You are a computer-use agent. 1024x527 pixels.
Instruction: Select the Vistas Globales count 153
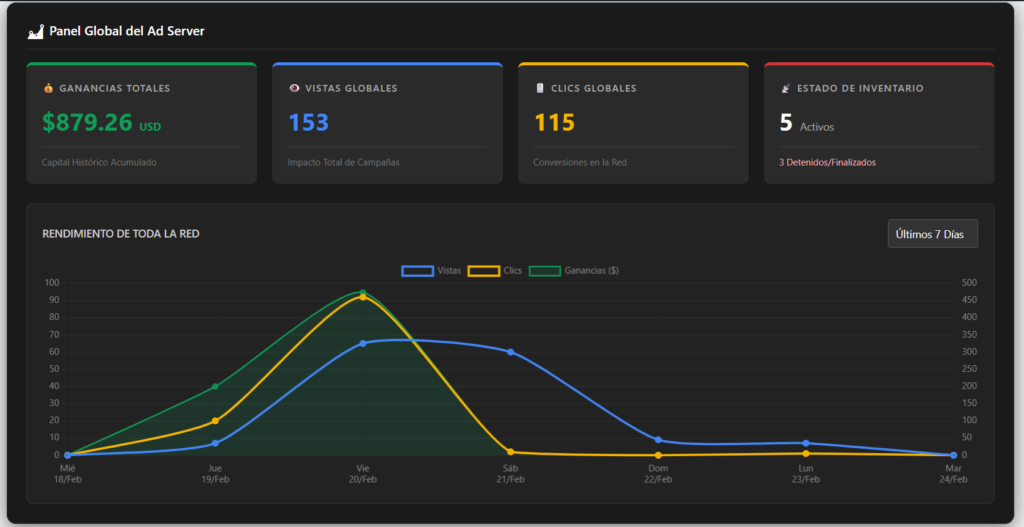click(x=308, y=123)
